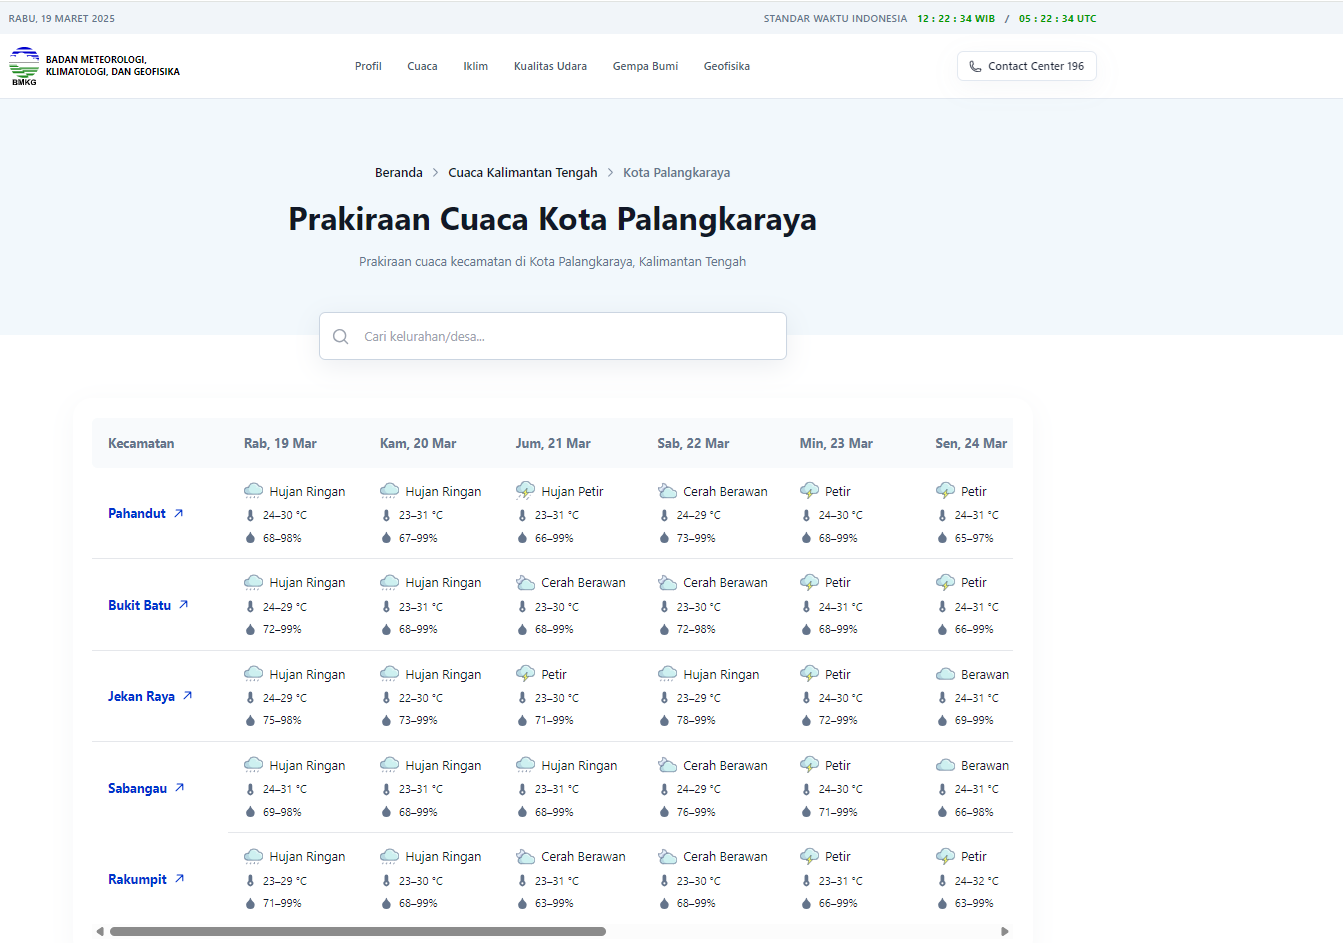Go to Beranda breadcrumb link

[398, 173]
